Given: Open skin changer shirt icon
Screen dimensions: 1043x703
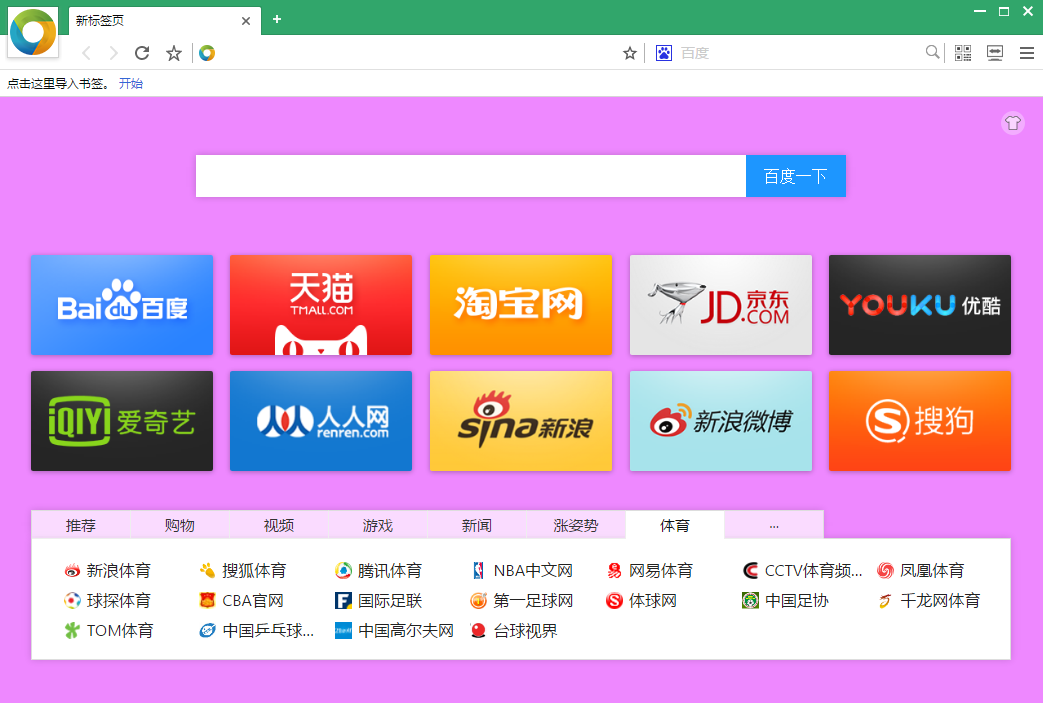Looking at the screenshot, I should (1013, 123).
